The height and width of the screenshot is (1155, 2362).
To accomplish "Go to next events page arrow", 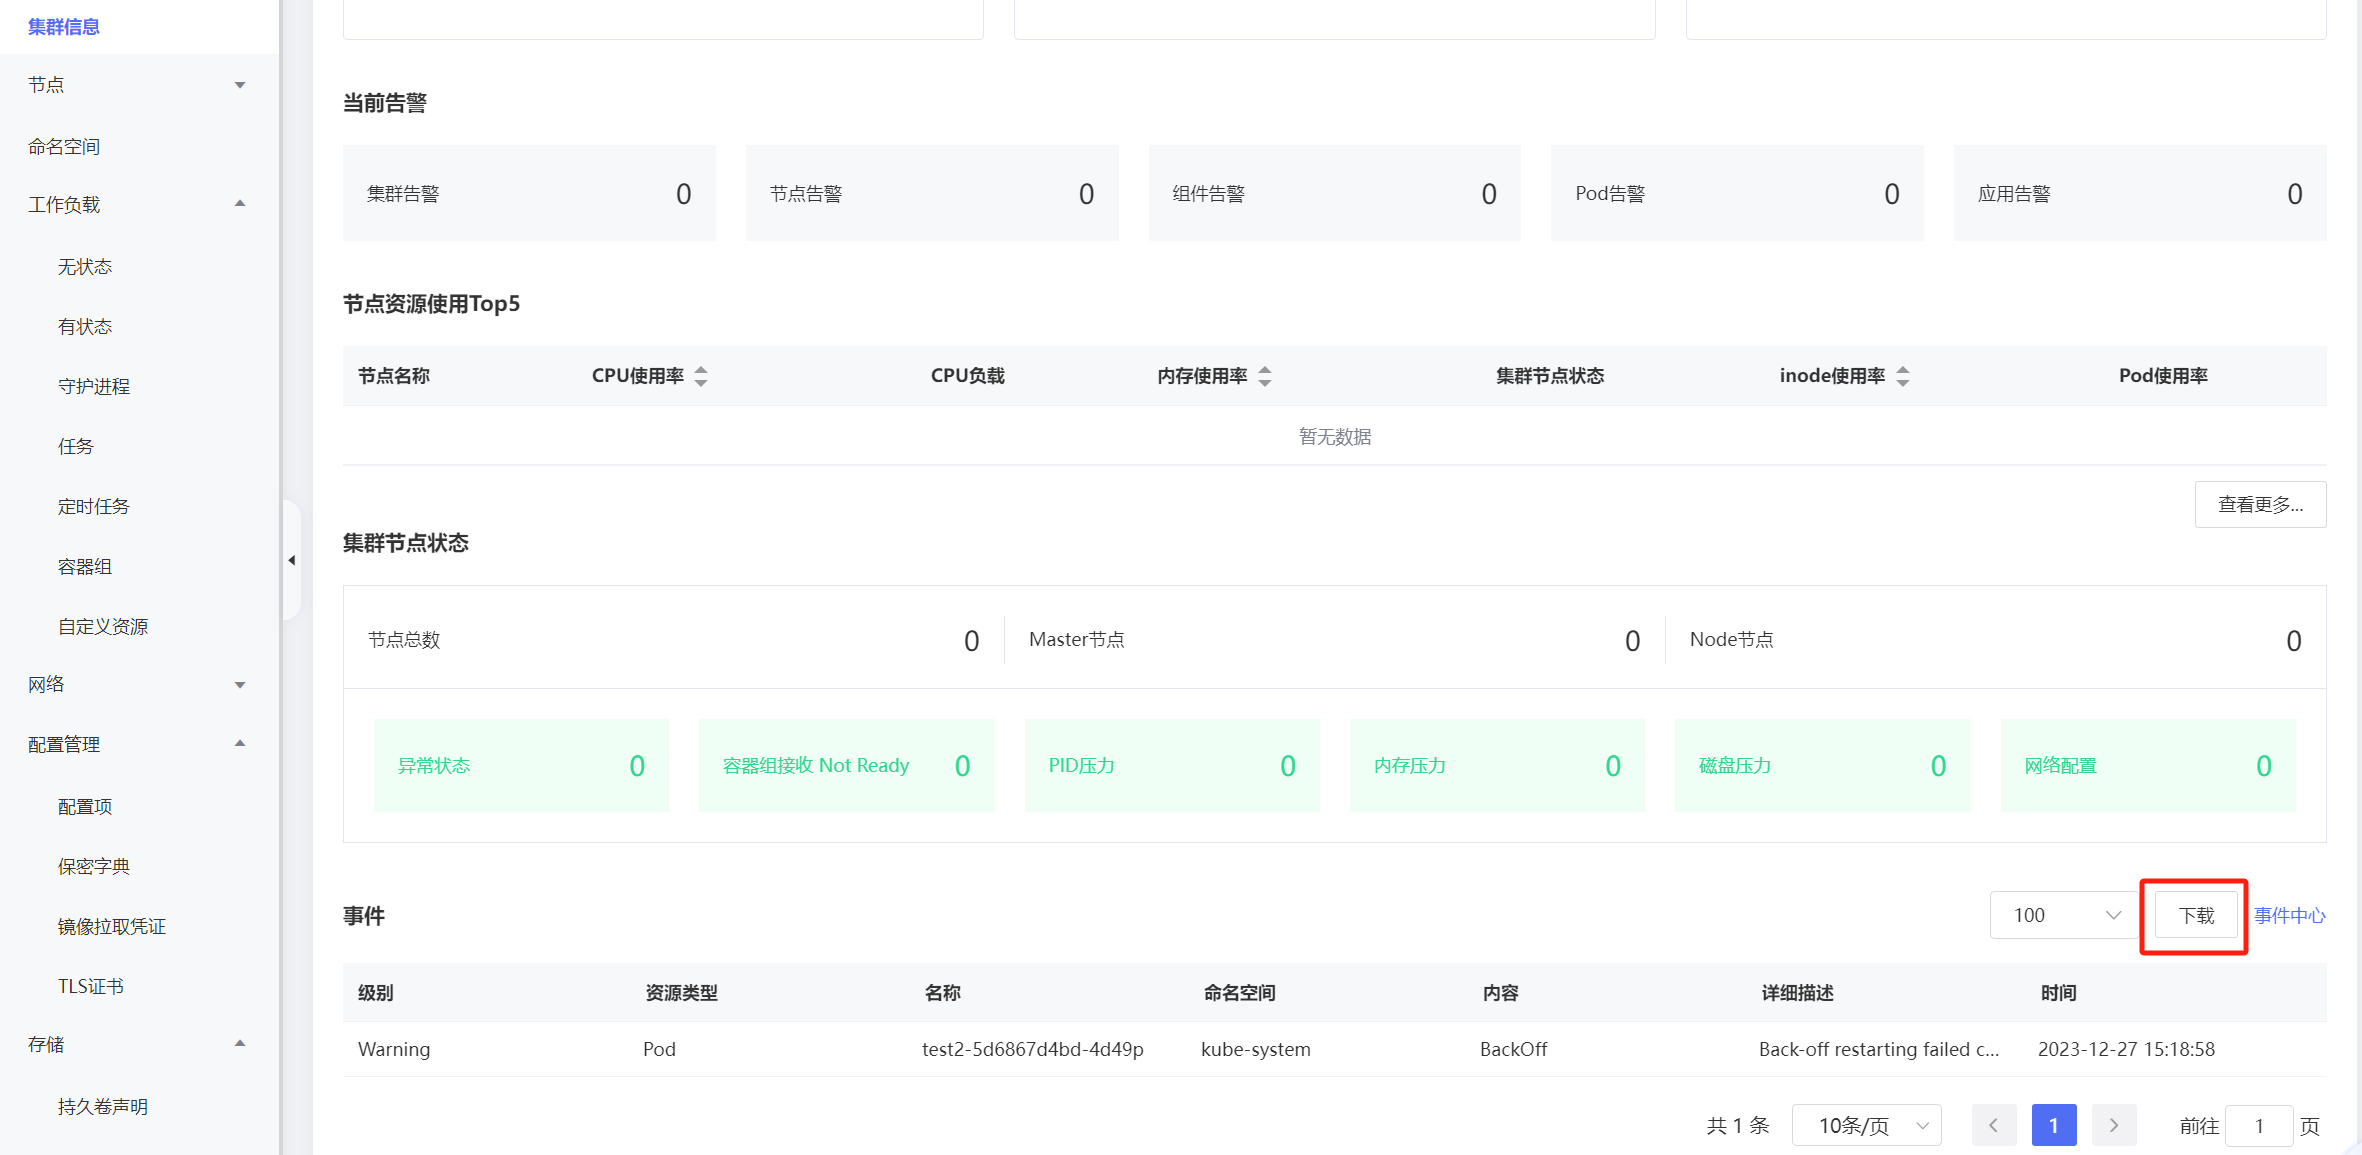I will pos(2113,1125).
